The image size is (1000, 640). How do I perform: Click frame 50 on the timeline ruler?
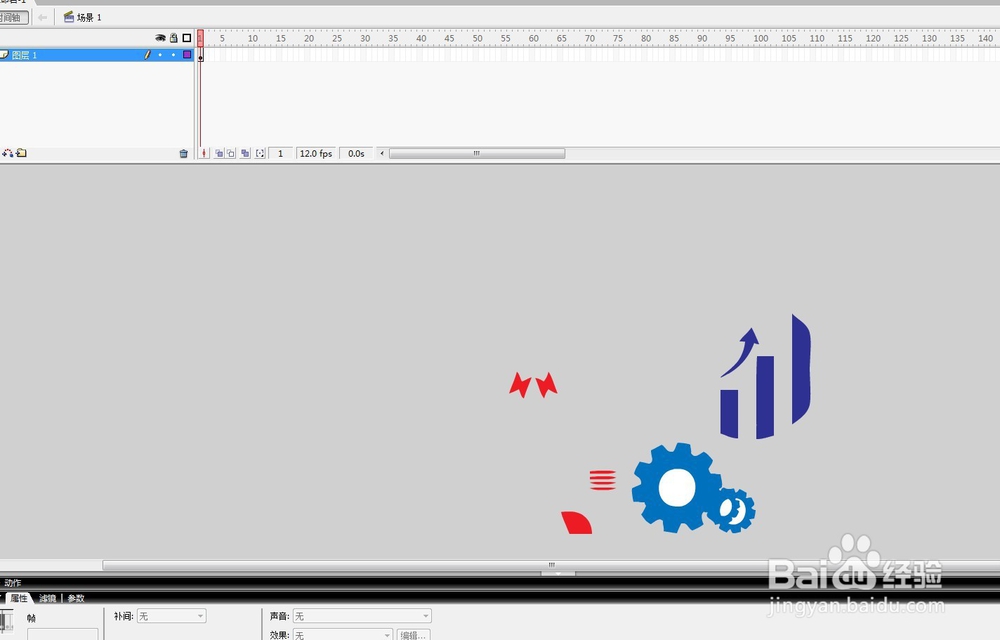click(x=478, y=38)
